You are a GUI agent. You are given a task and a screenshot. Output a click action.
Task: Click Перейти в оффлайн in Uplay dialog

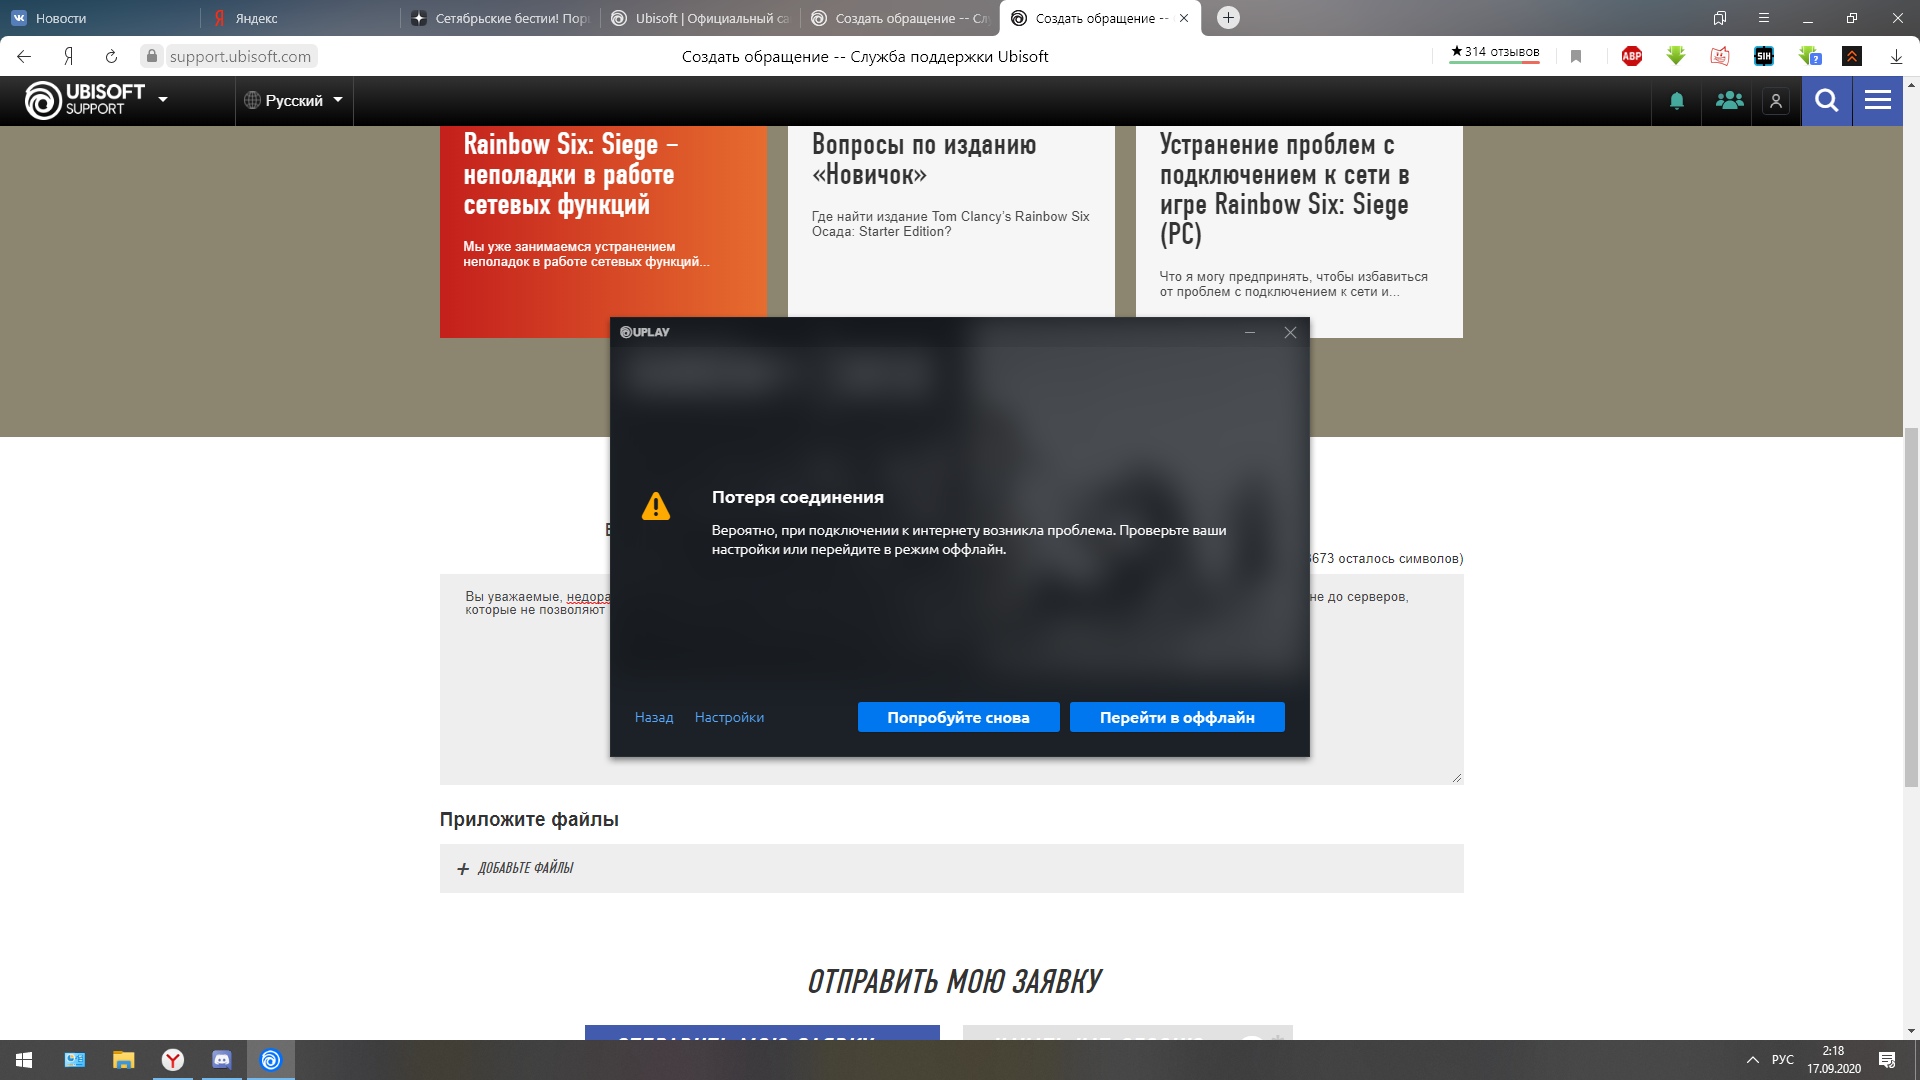click(1177, 717)
